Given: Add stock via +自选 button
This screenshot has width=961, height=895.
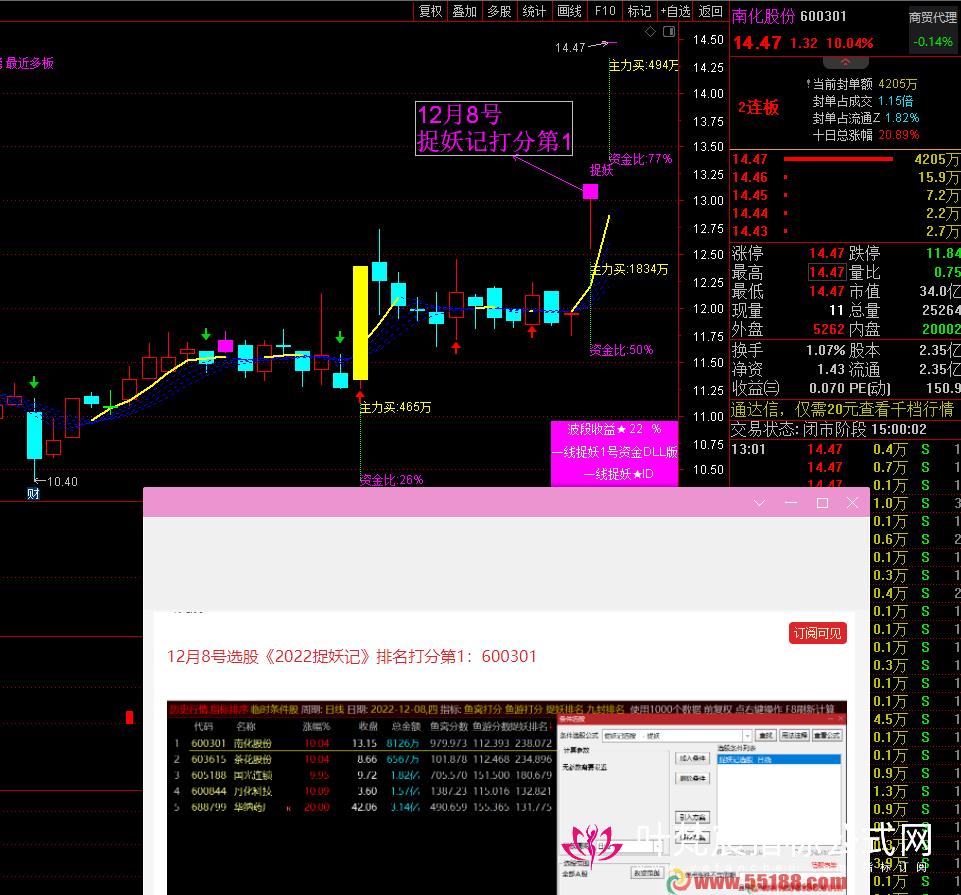Looking at the screenshot, I should [675, 11].
